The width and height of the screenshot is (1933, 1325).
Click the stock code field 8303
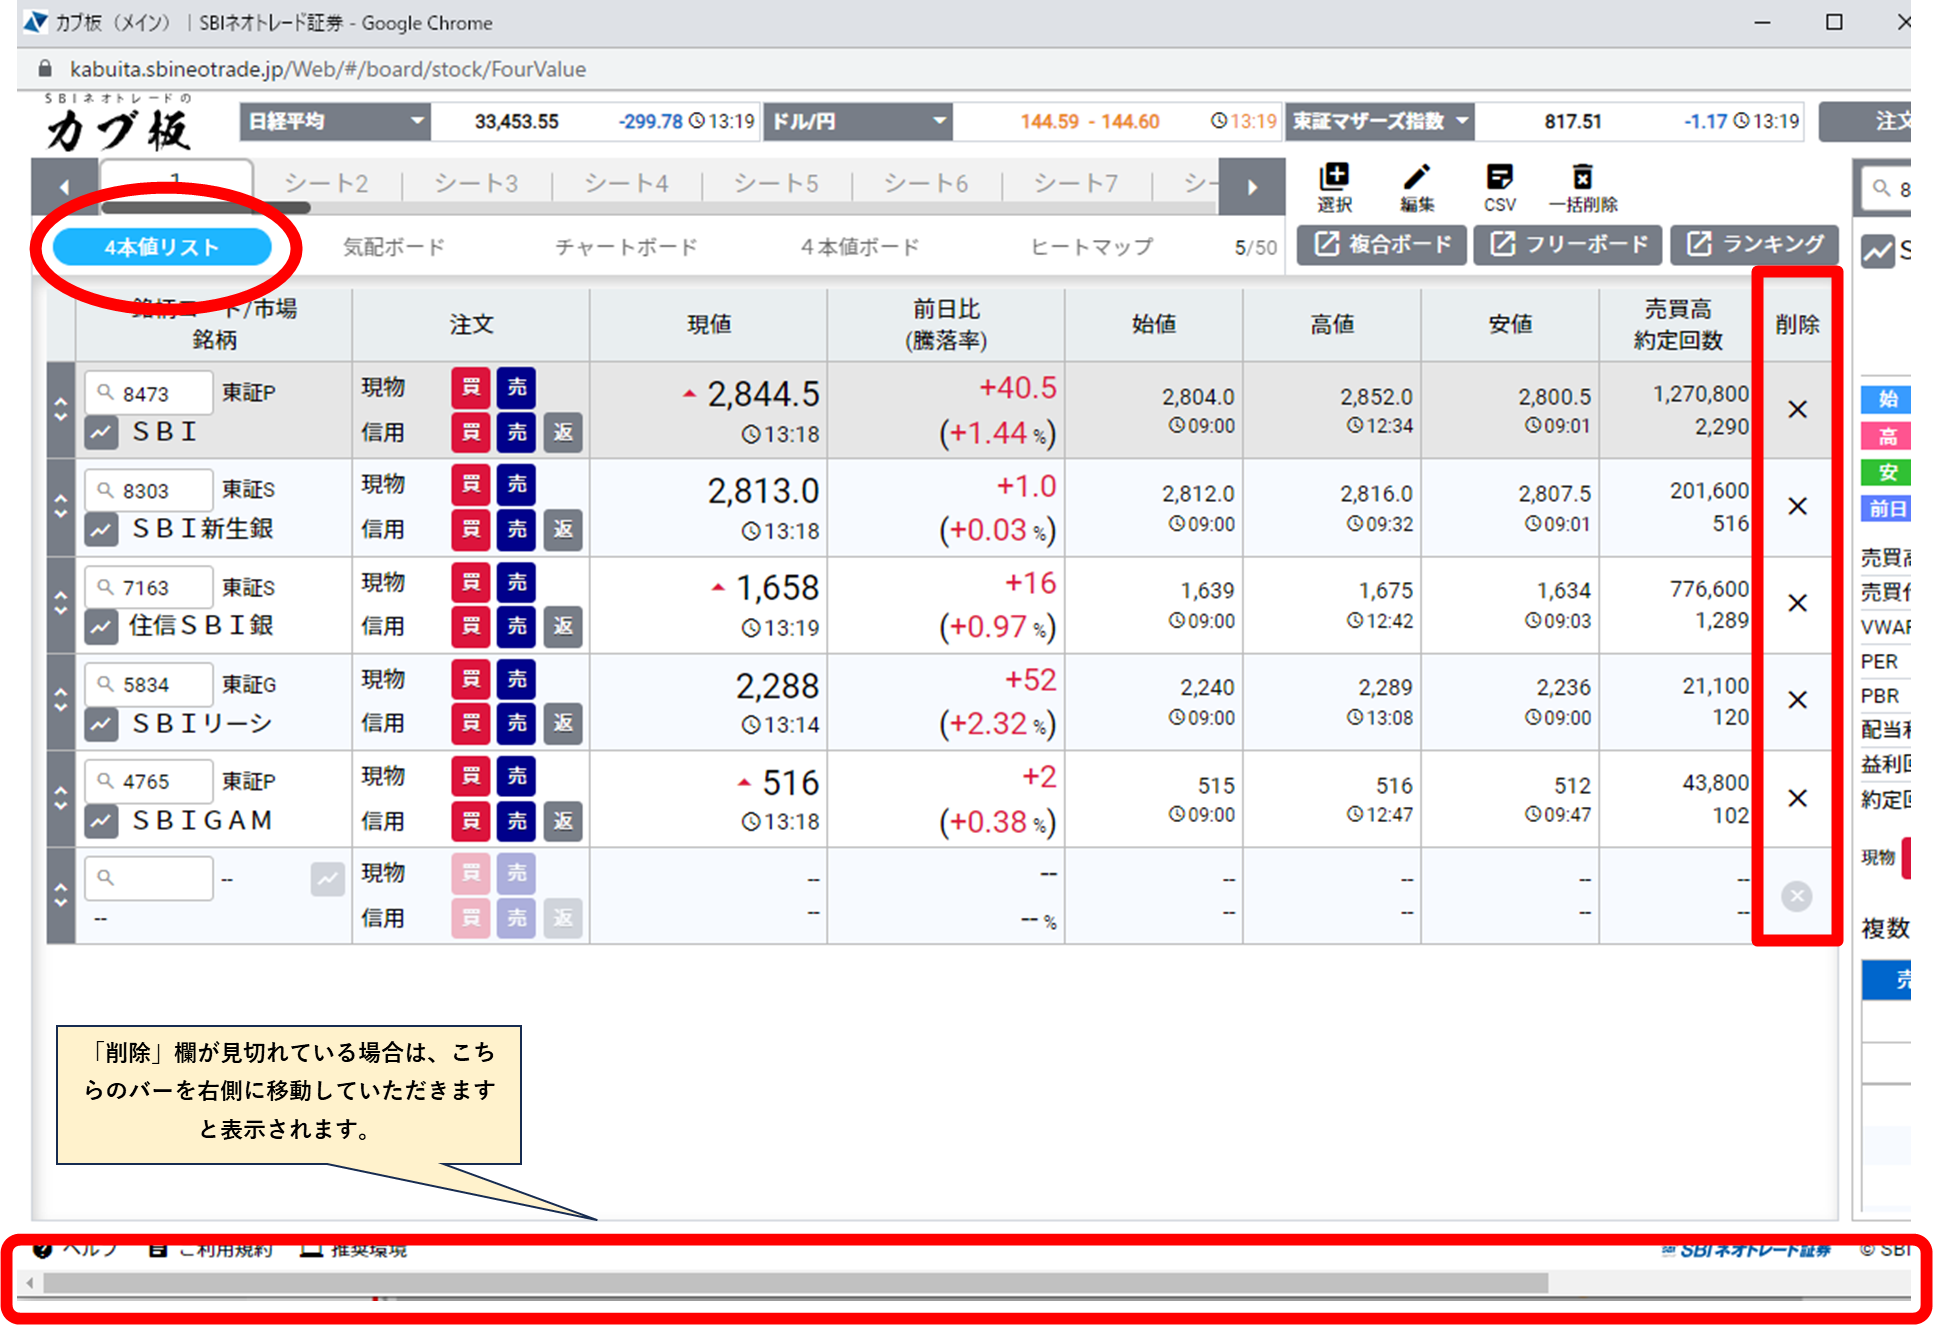(149, 490)
